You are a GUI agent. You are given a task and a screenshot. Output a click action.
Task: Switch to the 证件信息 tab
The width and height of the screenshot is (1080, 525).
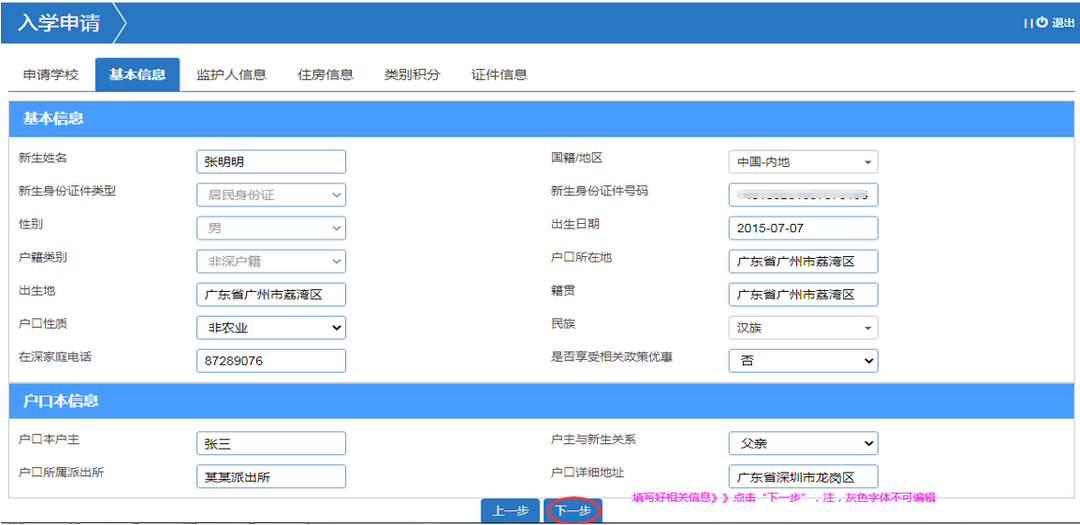click(499, 75)
